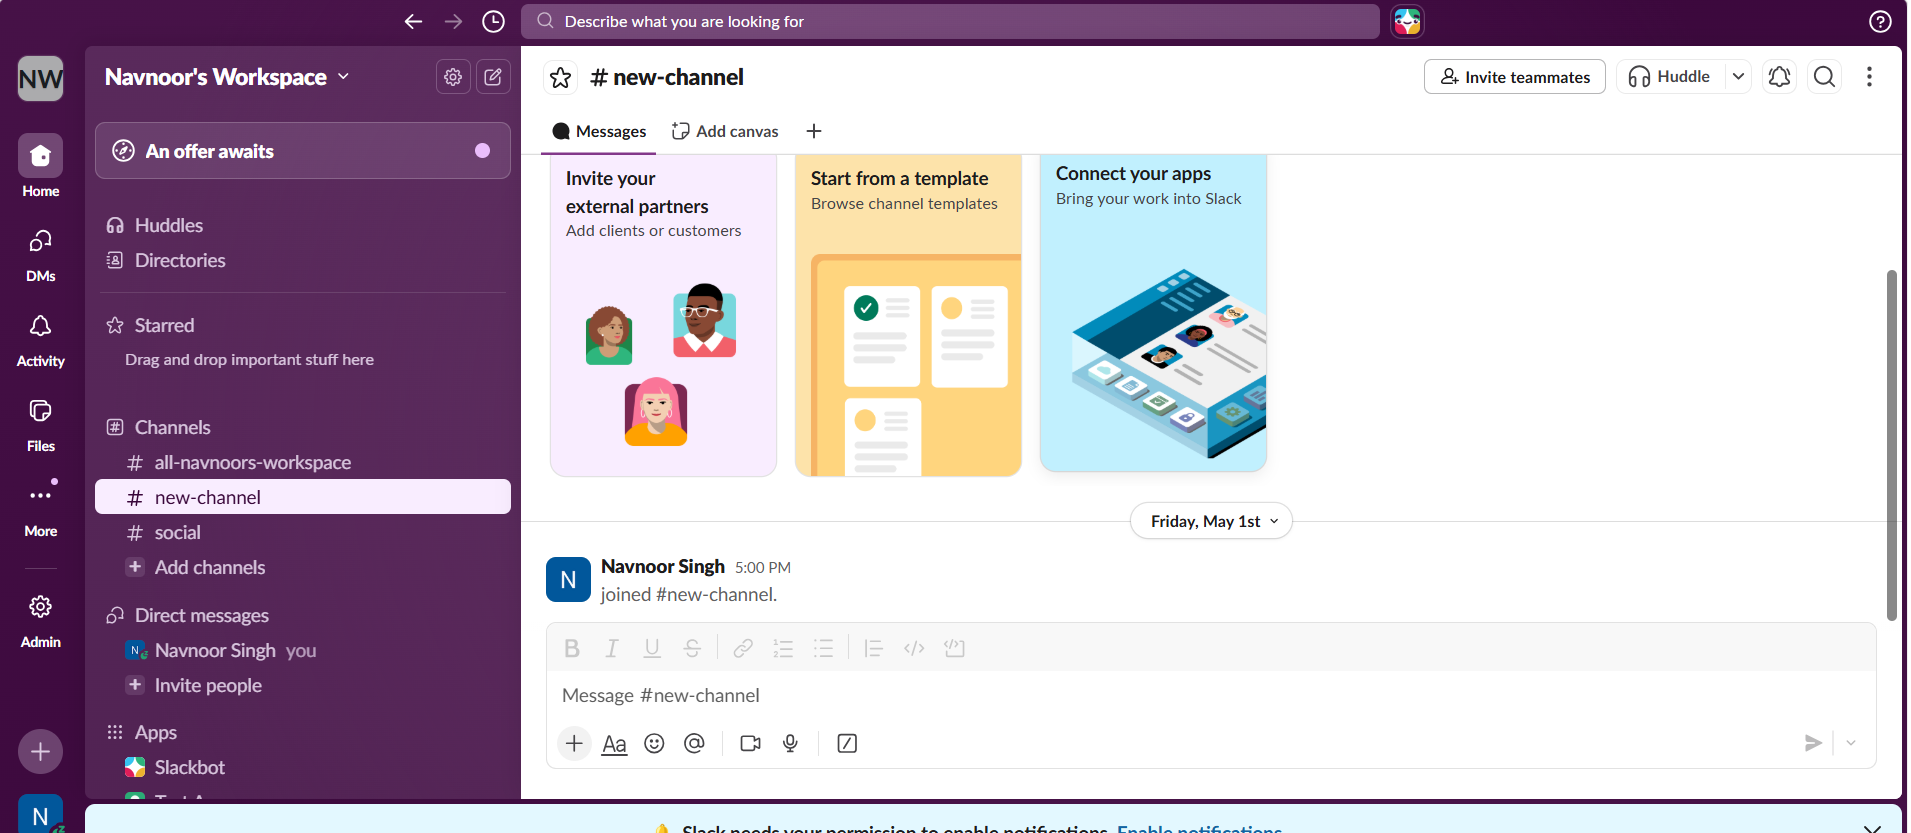
Task: Open the More sidebar menu
Action: point(41,508)
